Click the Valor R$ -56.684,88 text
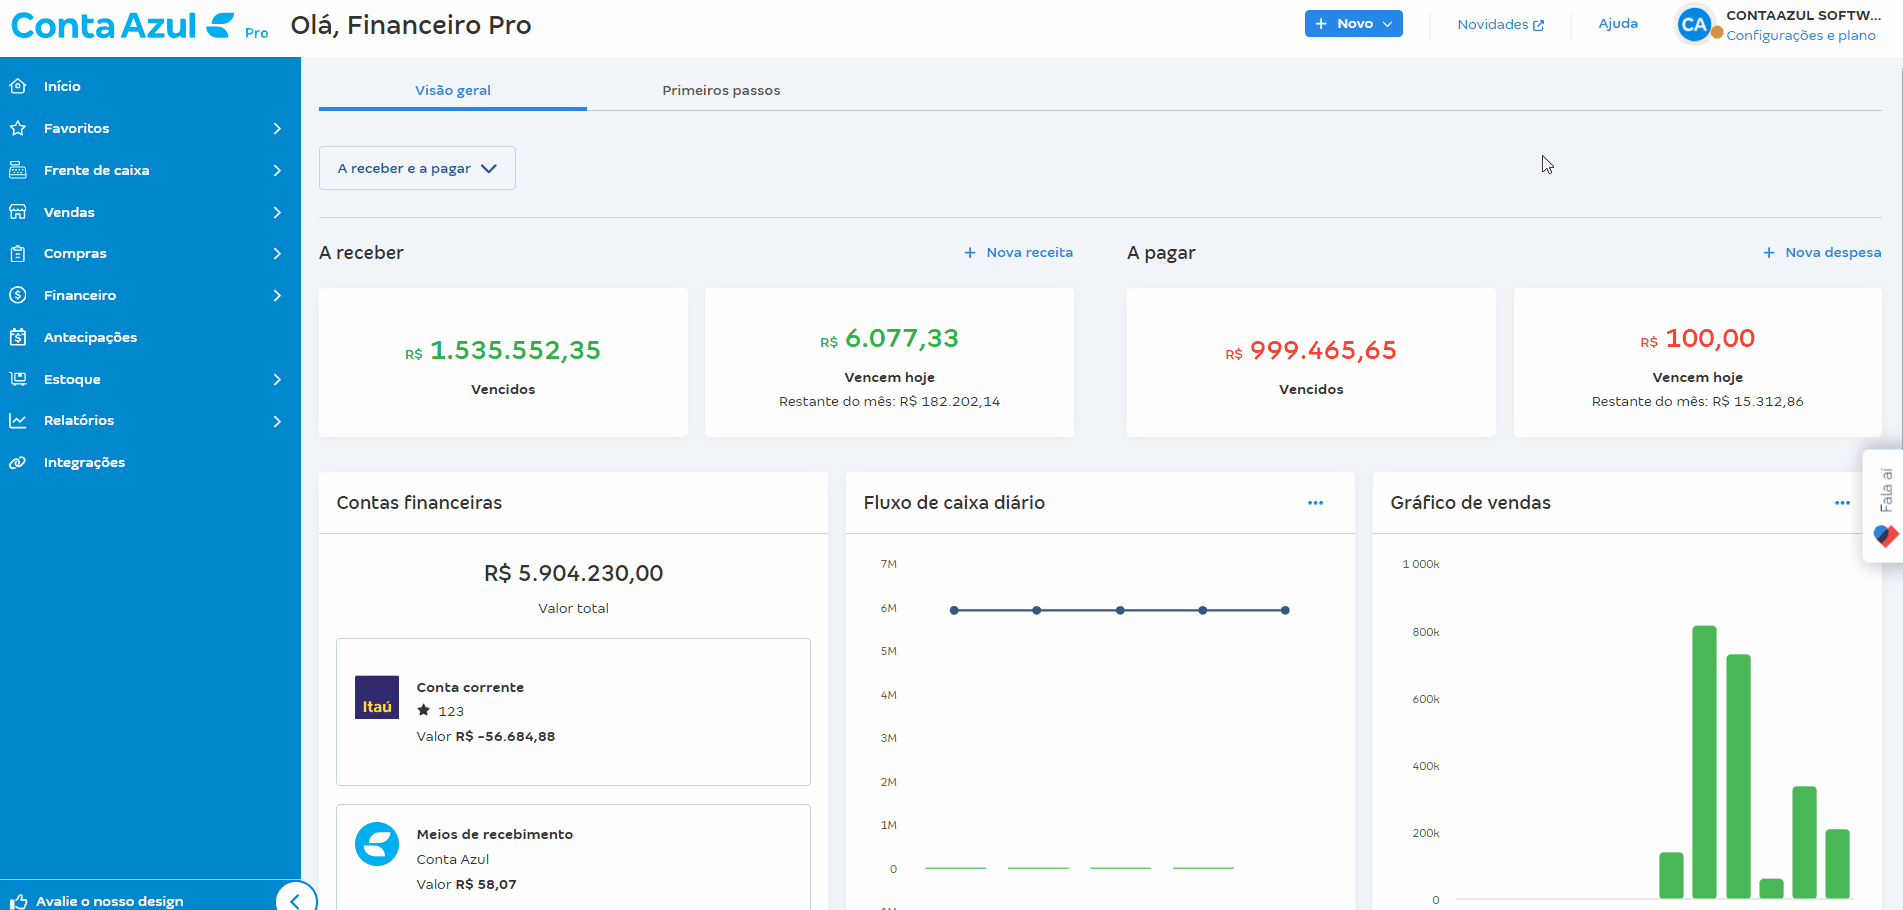The height and width of the screenshot is (910, 1903). point(486,736)
